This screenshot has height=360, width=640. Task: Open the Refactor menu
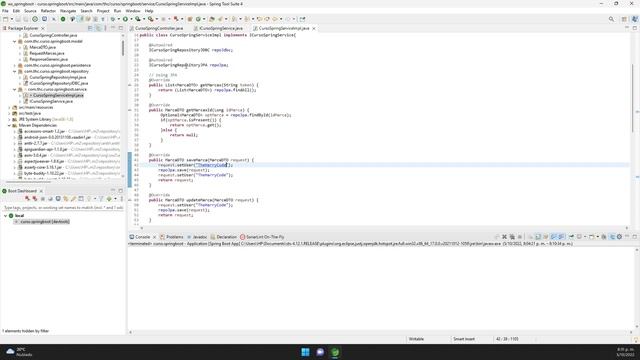(x=48, y=11)
